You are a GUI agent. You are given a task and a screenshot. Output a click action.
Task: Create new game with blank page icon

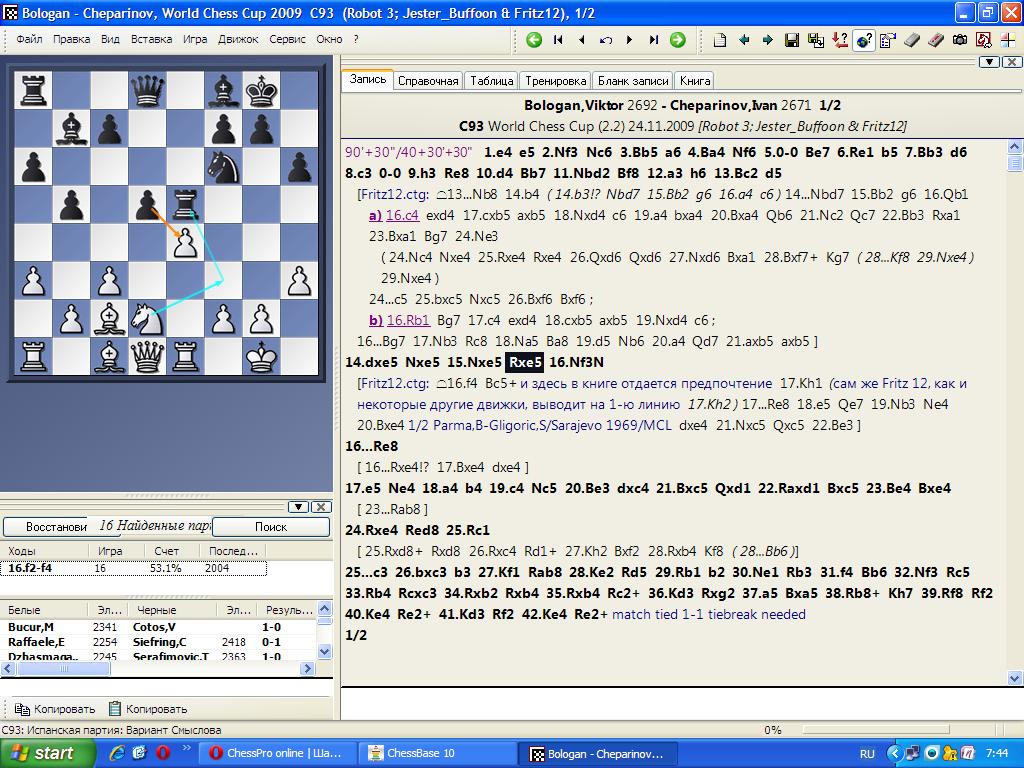tap(720, 40)
